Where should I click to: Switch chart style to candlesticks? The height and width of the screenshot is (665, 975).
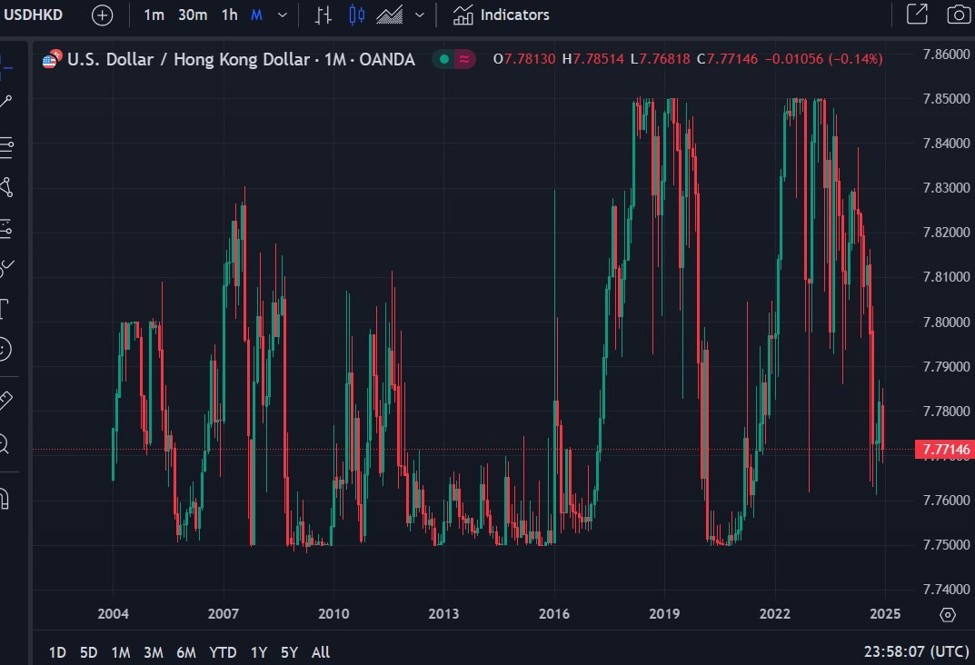[x=357, y=15]
